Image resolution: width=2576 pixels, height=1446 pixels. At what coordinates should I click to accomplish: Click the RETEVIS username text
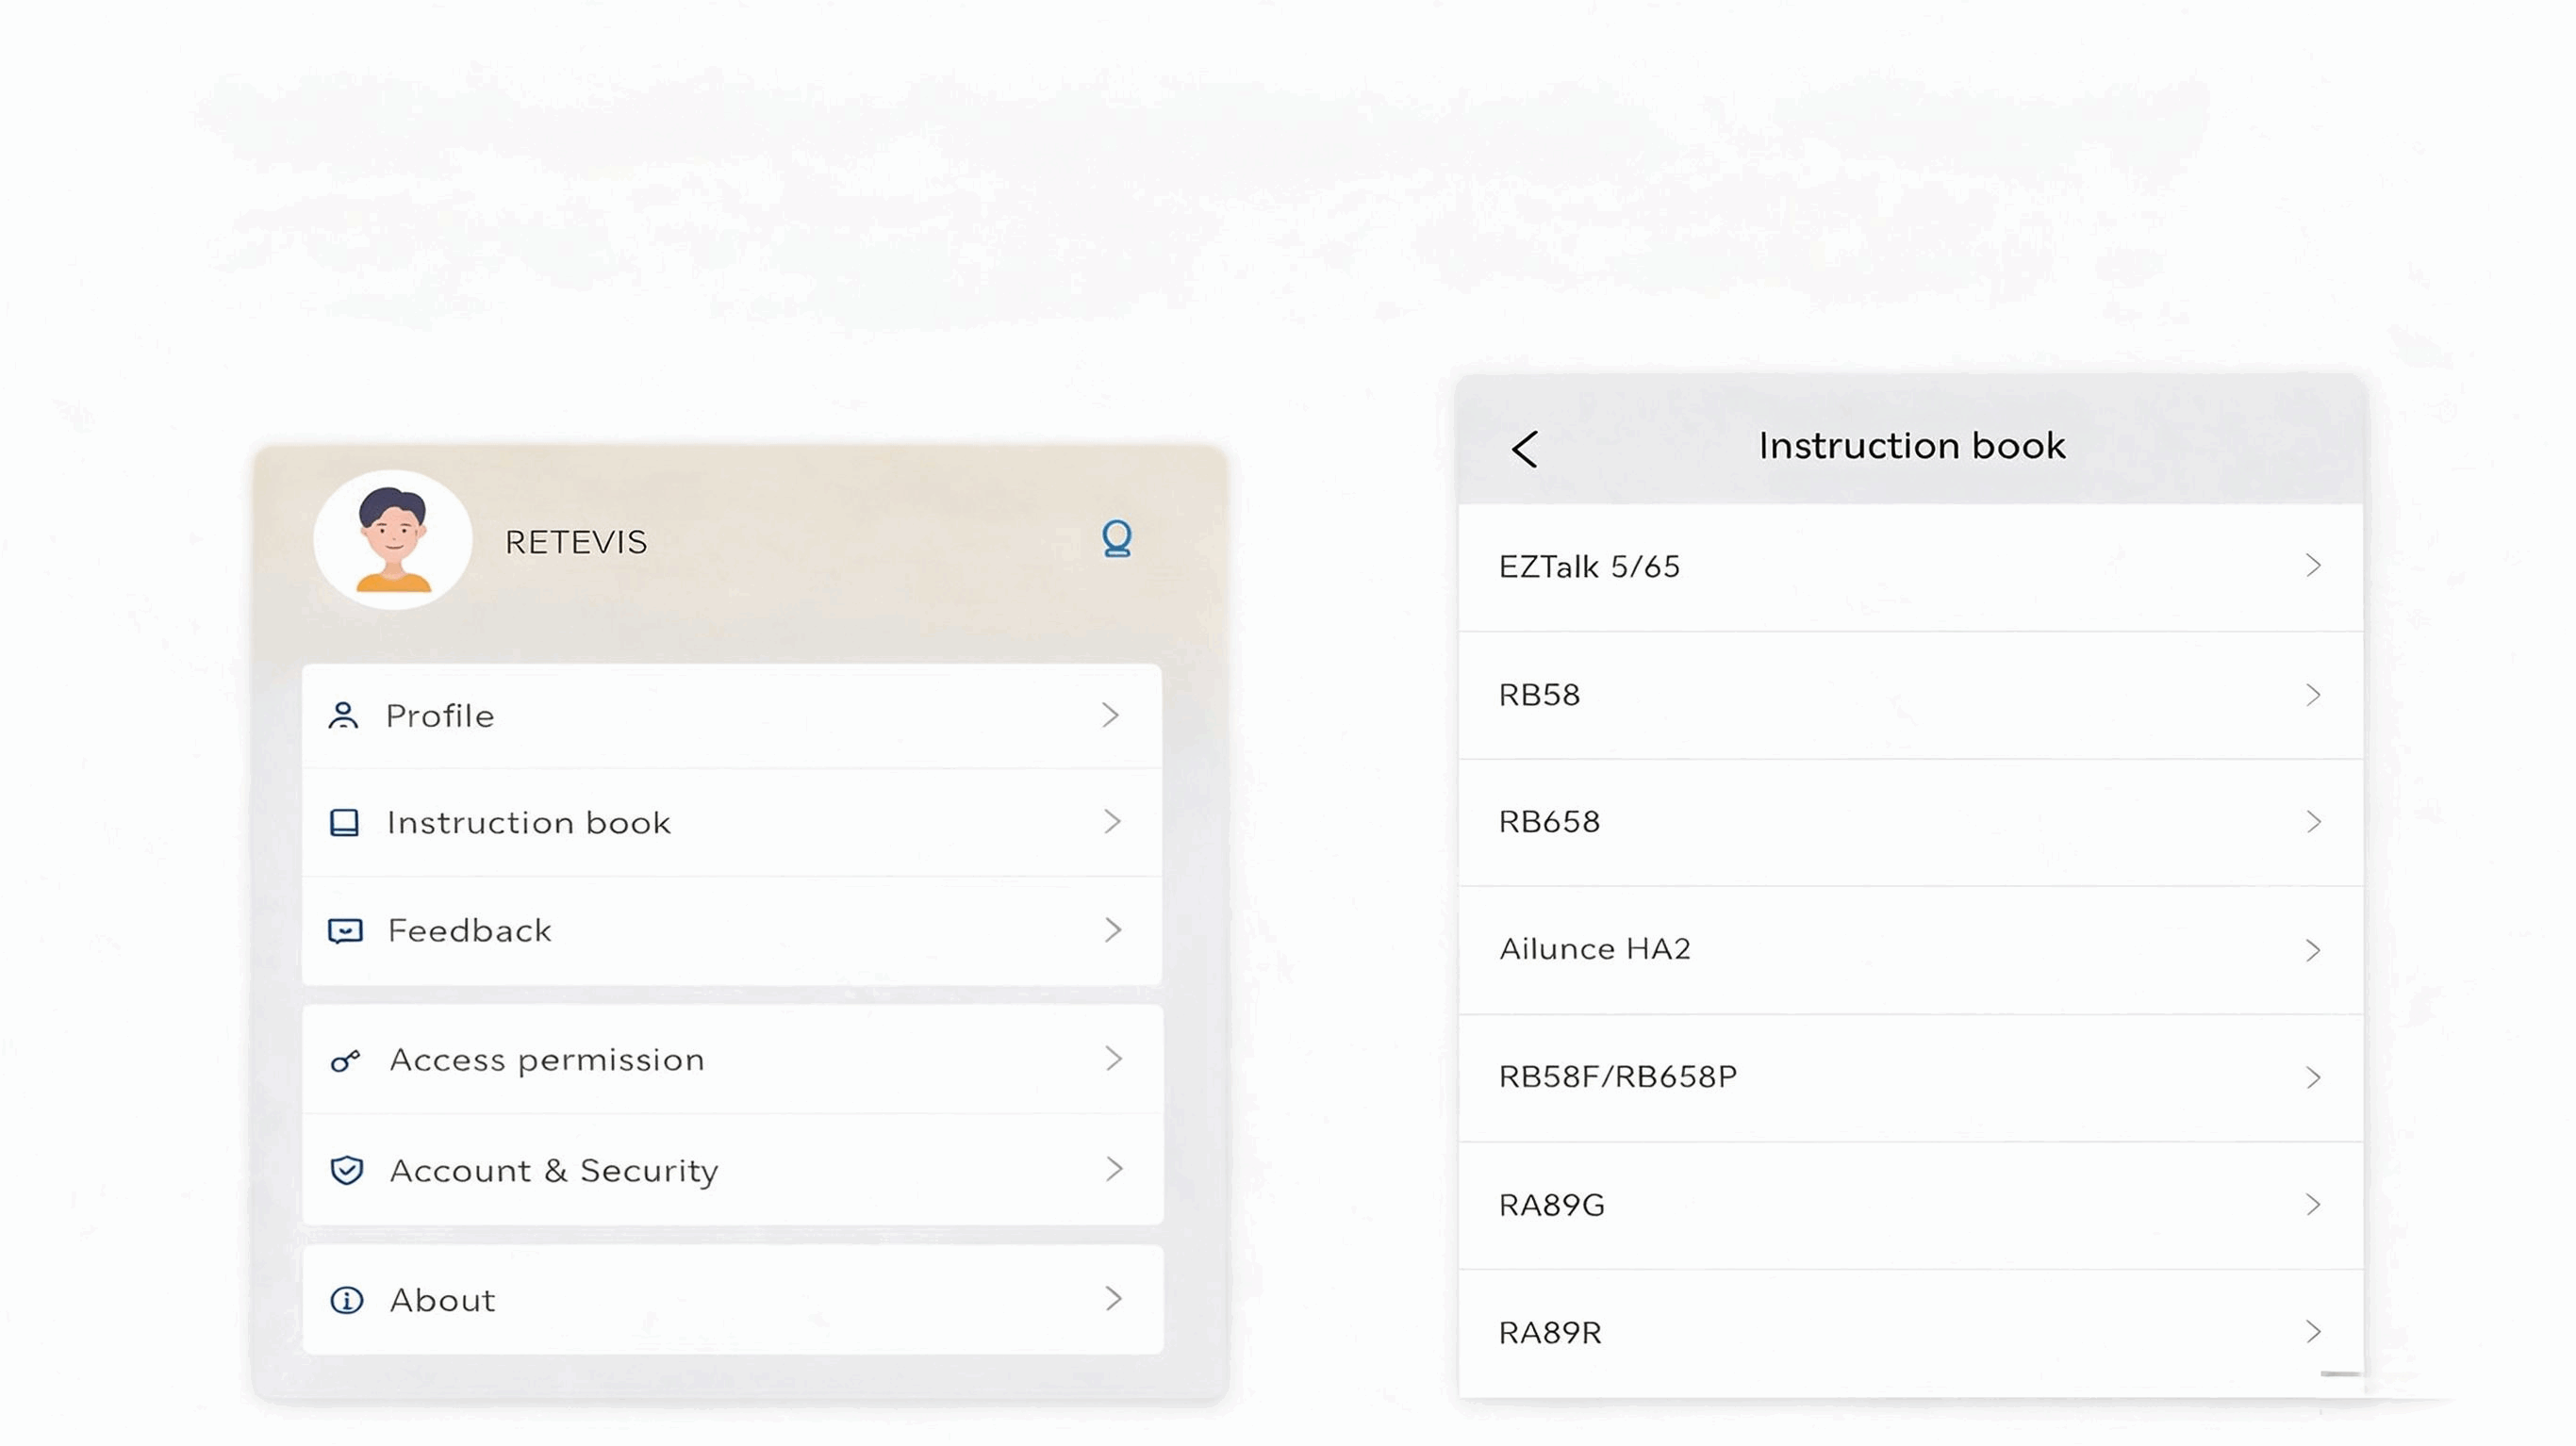[x=576, y=542]
